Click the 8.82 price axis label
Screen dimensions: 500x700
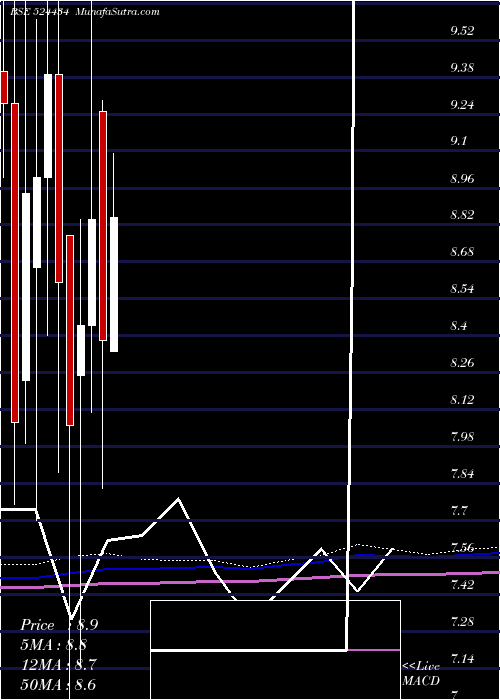point(462,215)
